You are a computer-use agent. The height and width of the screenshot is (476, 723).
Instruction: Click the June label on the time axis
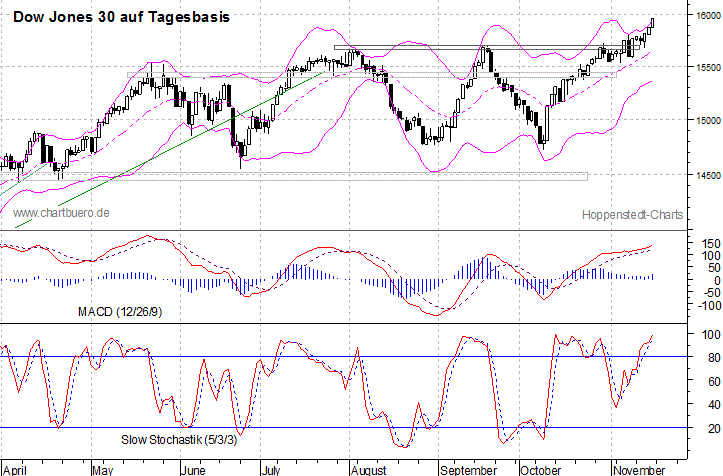pos(193,470)
